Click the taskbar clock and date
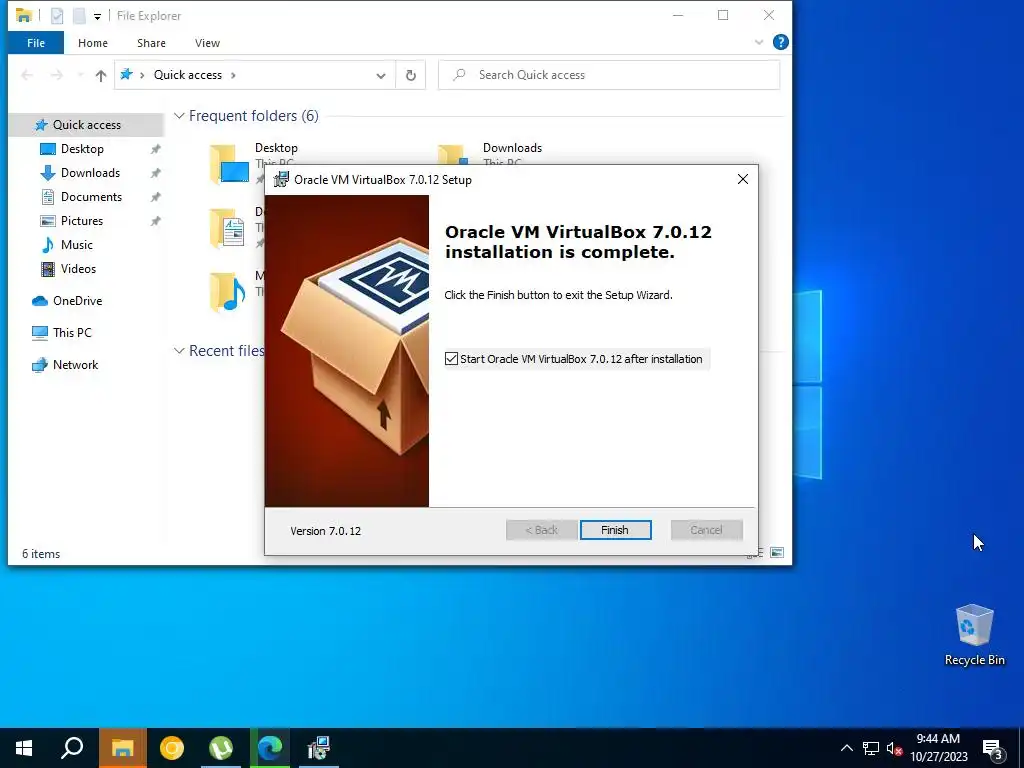Viewport: 1024px width, 768px height. tap(938, 748)
